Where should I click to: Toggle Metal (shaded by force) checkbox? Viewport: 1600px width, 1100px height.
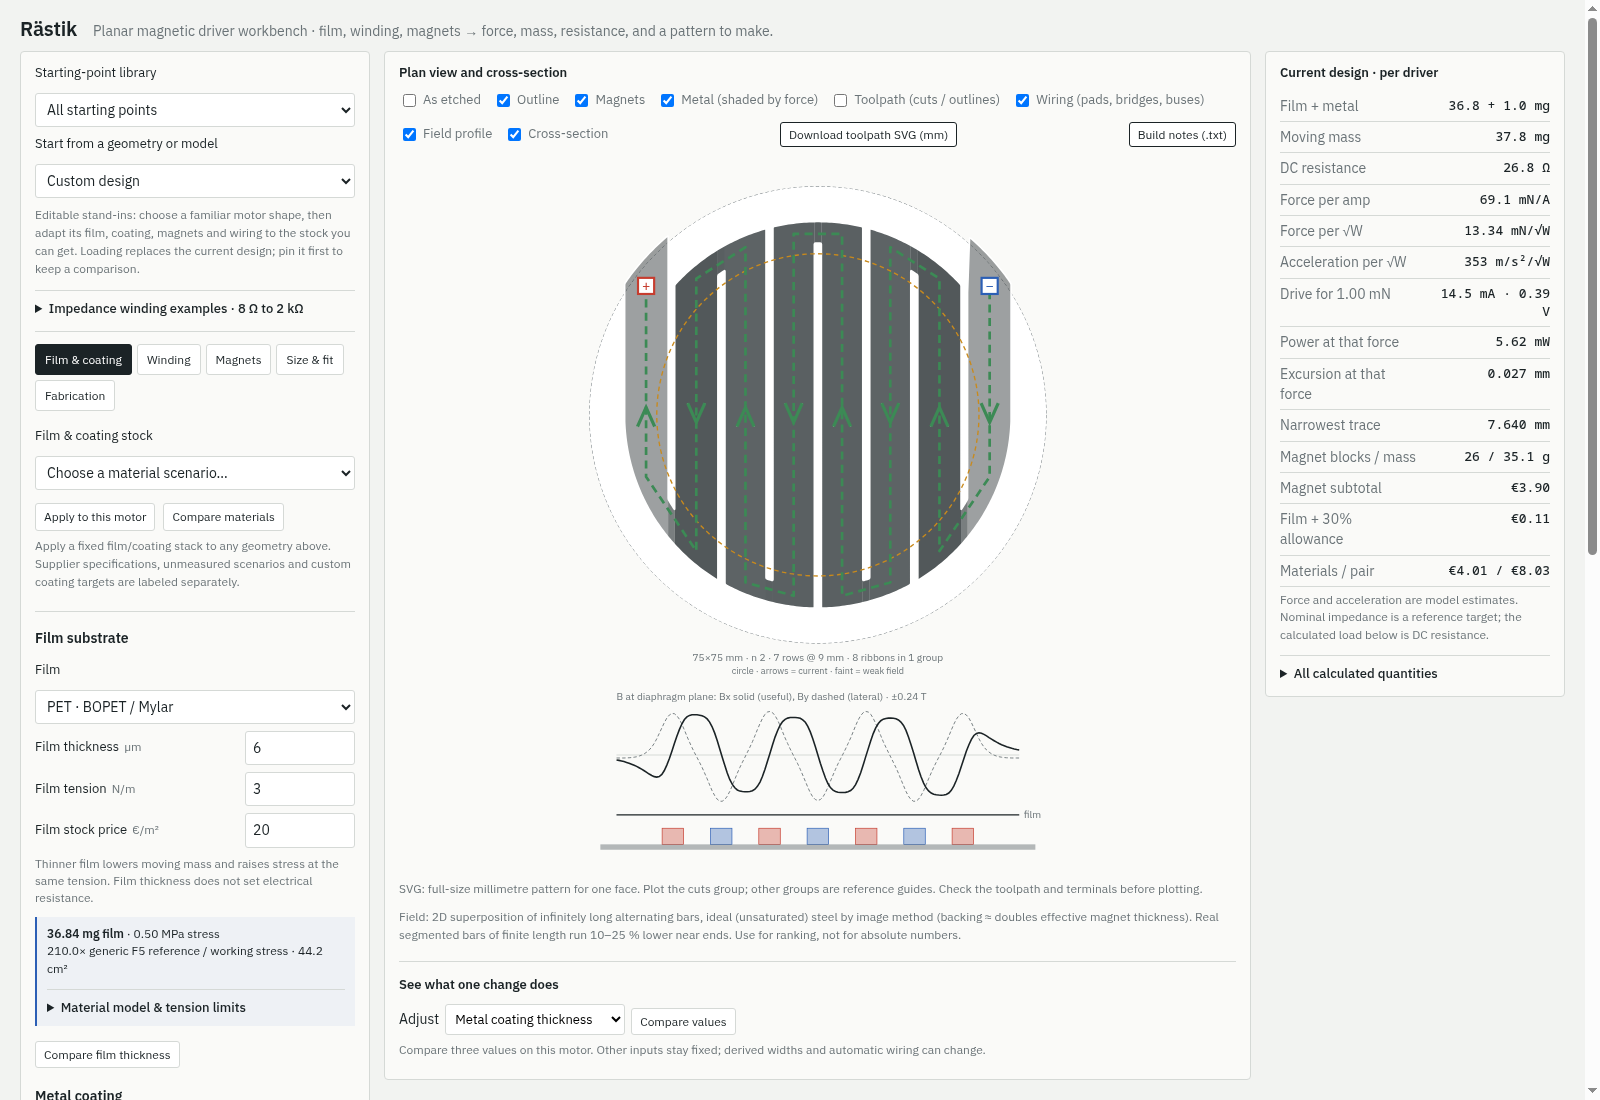(x=667, y=101)
